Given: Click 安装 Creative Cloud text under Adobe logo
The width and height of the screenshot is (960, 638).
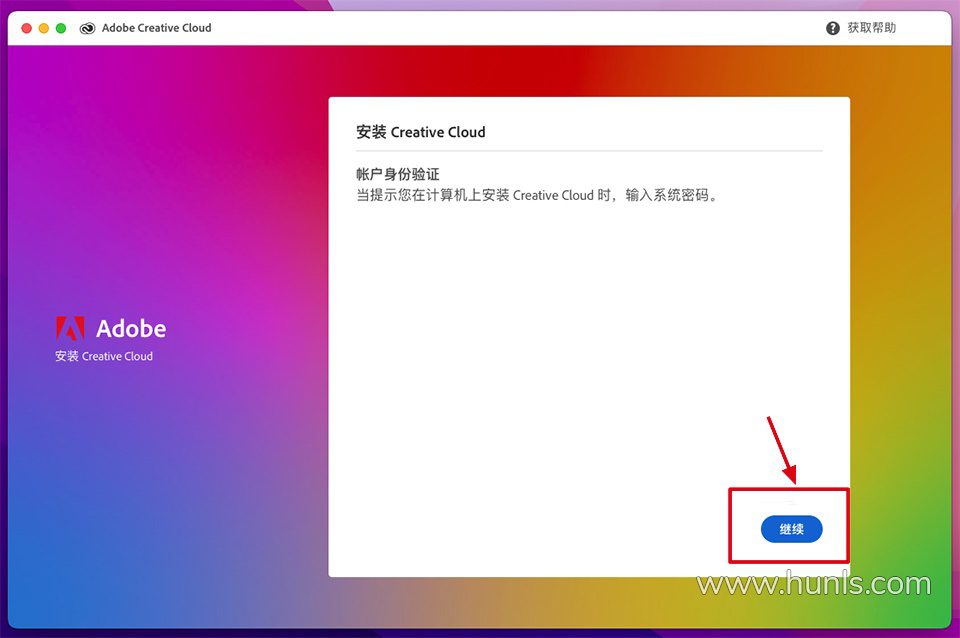Looking at the screenshot, I should click(x=104, y=356).
